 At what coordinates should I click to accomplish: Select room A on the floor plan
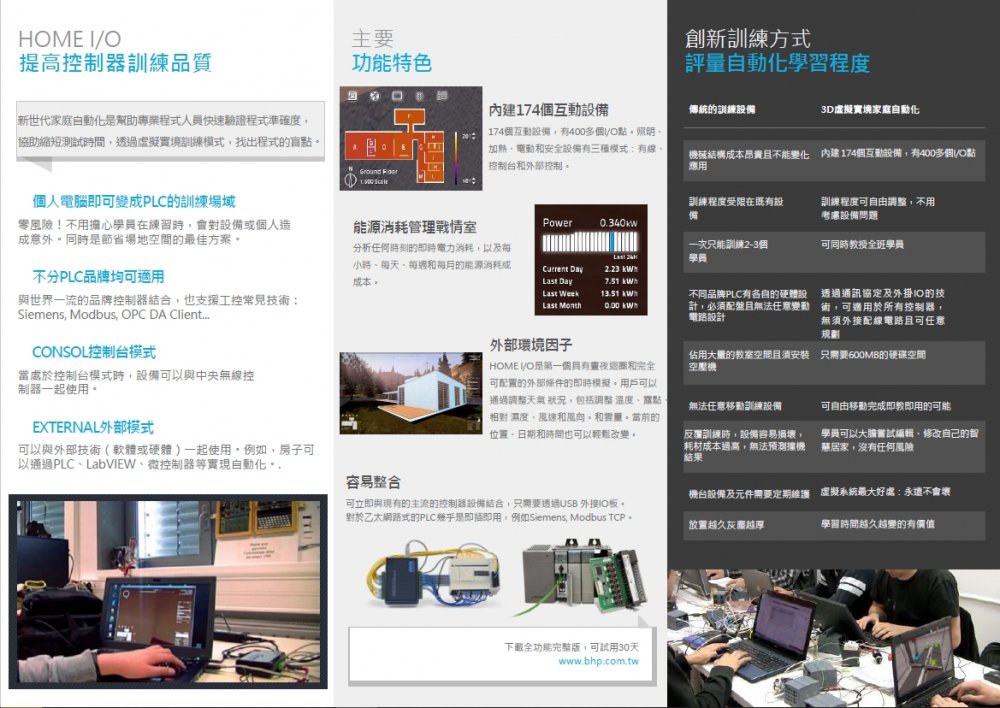click(x=354, y=146)
